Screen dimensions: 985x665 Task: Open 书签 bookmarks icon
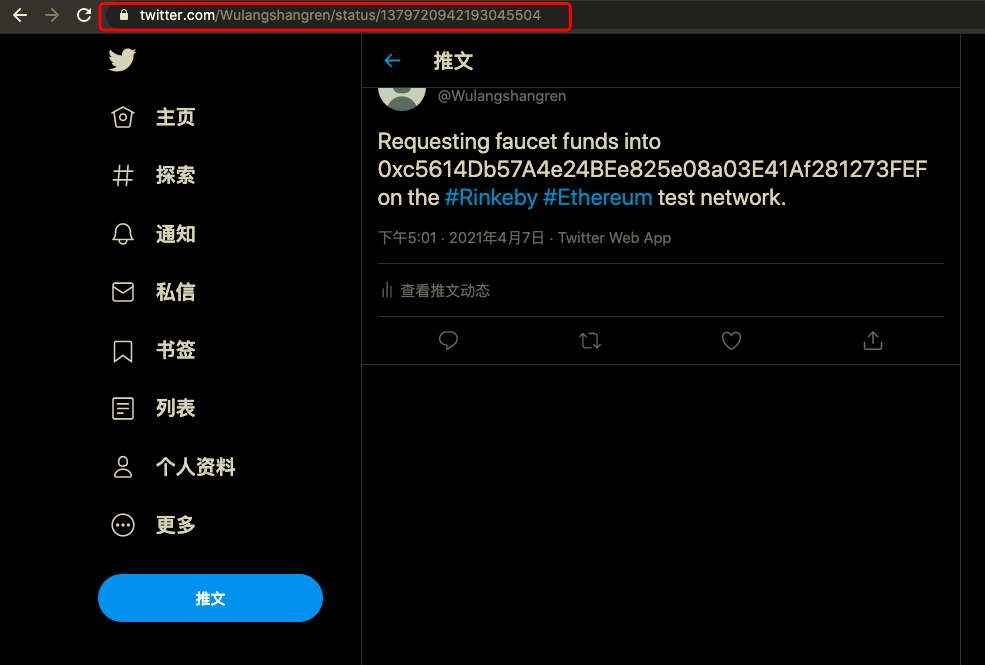tap(122, 350)
